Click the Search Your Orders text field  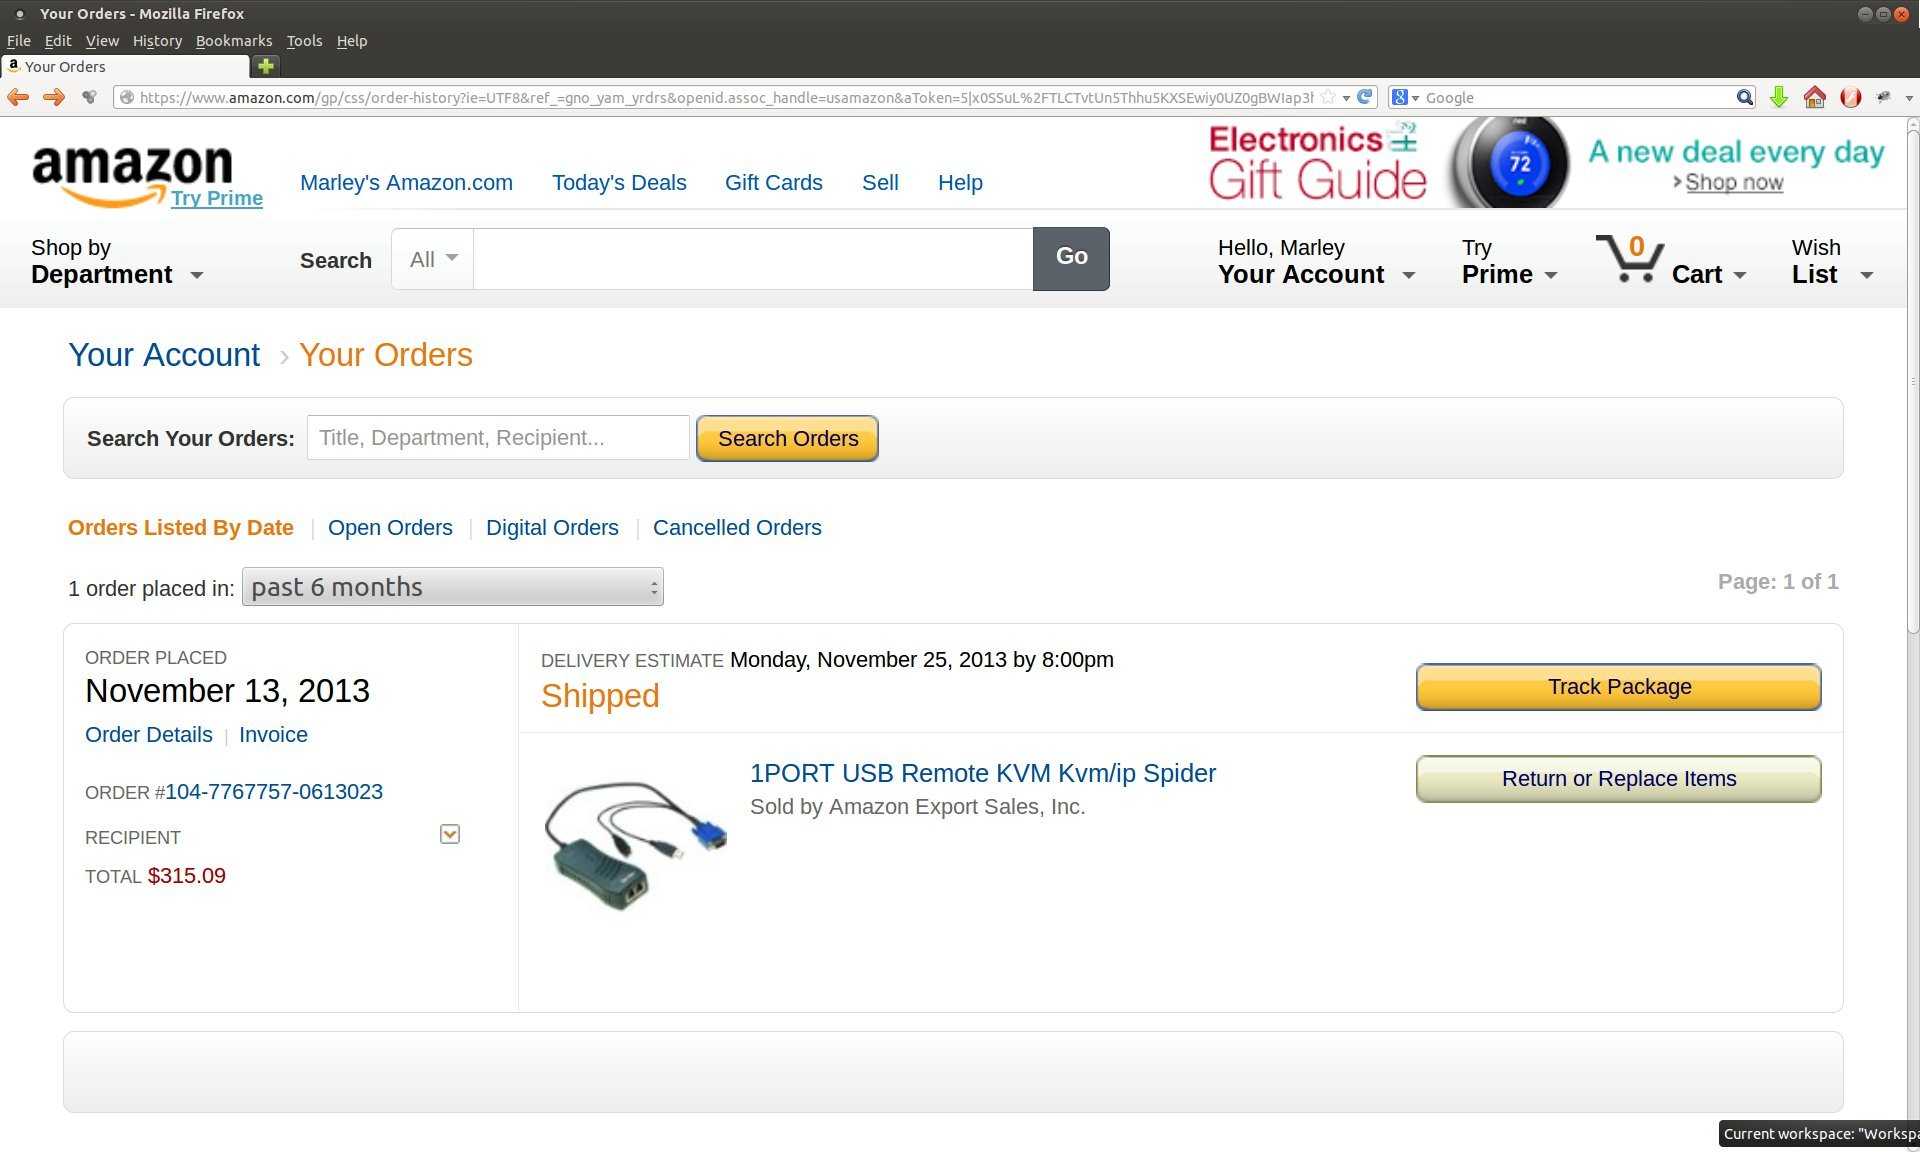click(498, 438)
